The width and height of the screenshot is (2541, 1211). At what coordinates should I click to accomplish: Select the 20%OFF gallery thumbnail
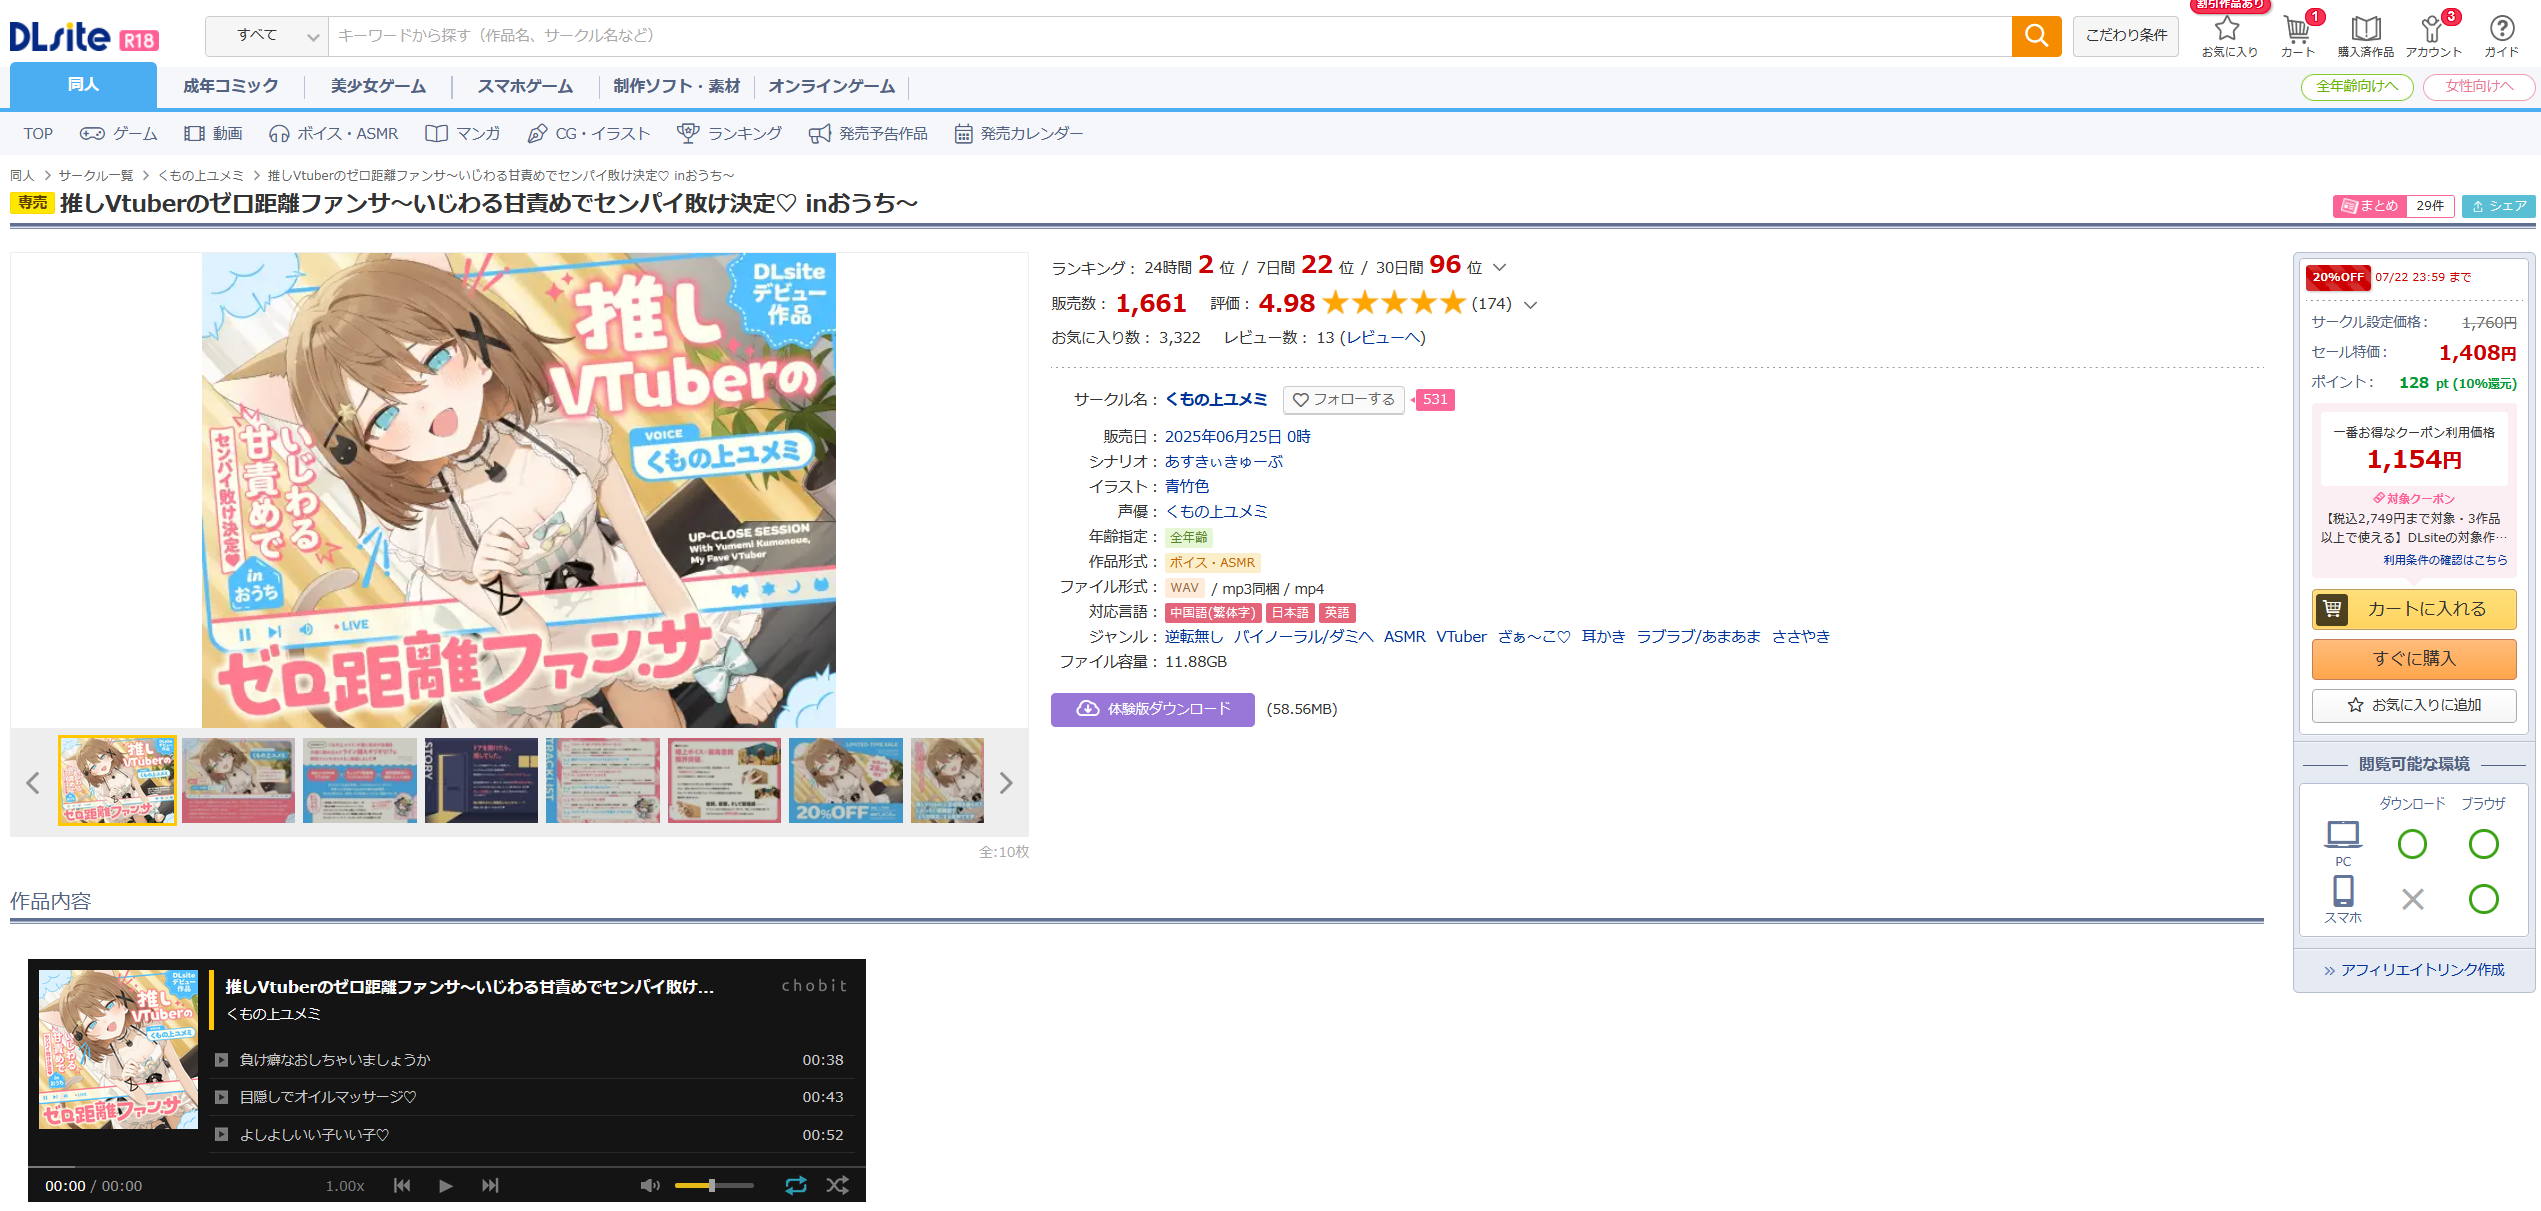click(846, 781)
